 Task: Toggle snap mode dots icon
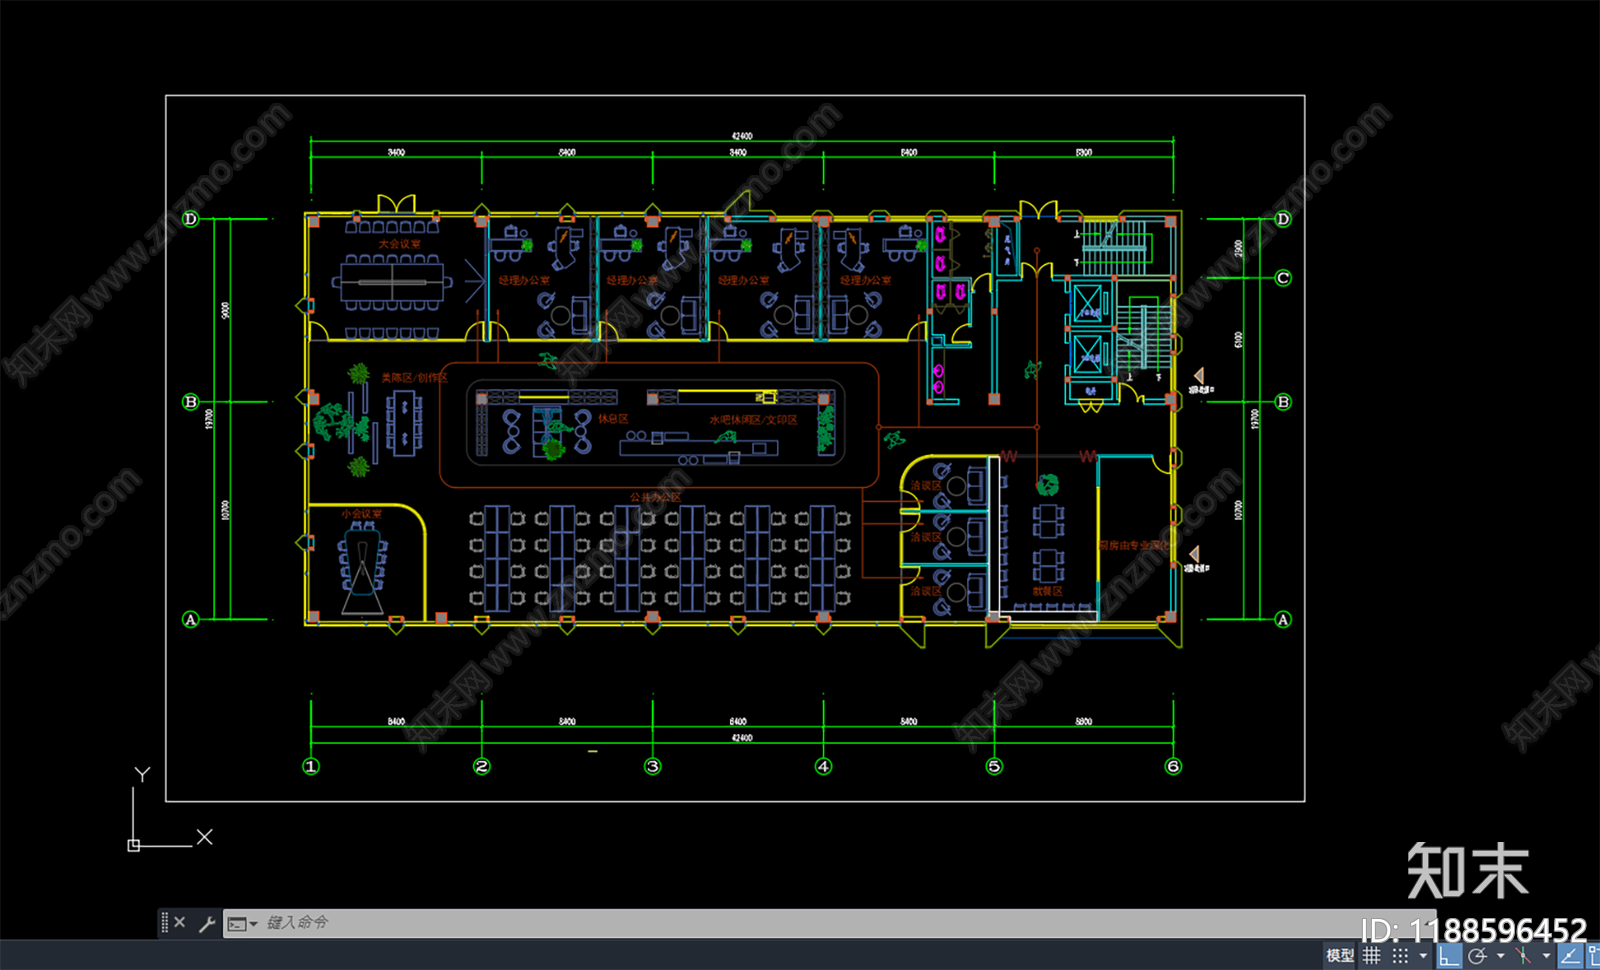[x=1401, y=955]
